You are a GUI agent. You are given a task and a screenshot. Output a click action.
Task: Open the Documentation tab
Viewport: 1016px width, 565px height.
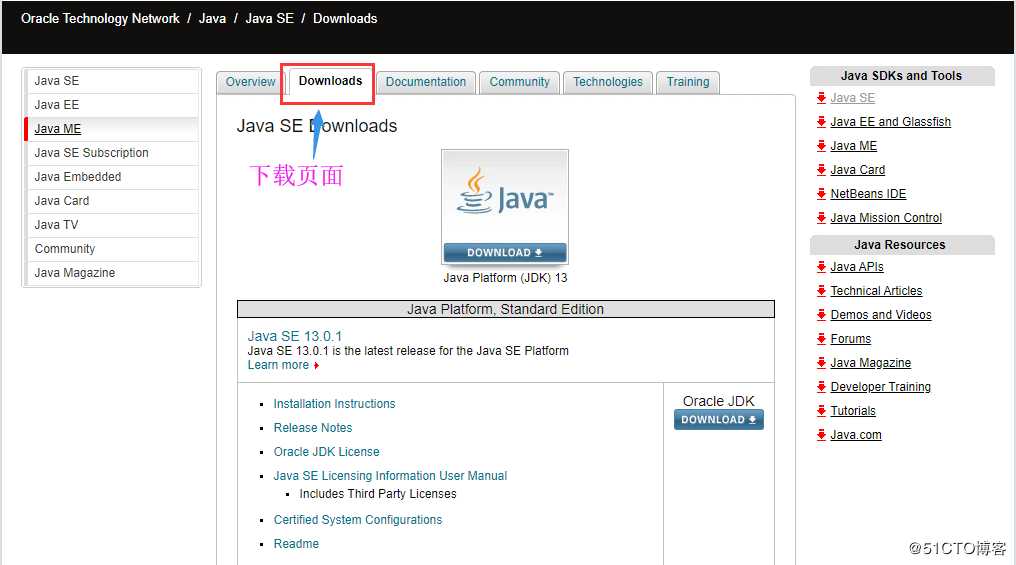(426, 82)
